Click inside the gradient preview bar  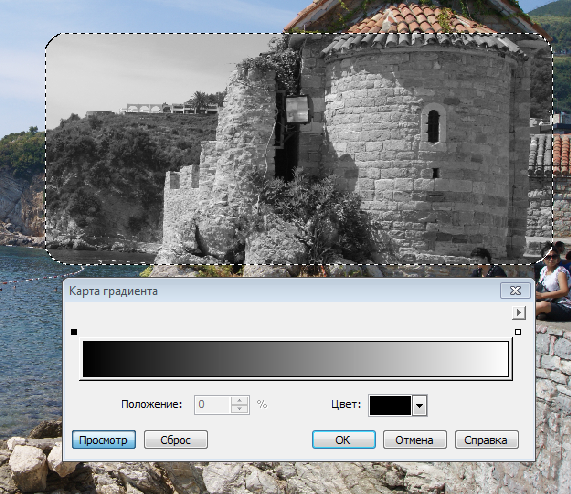coord(296,359)
